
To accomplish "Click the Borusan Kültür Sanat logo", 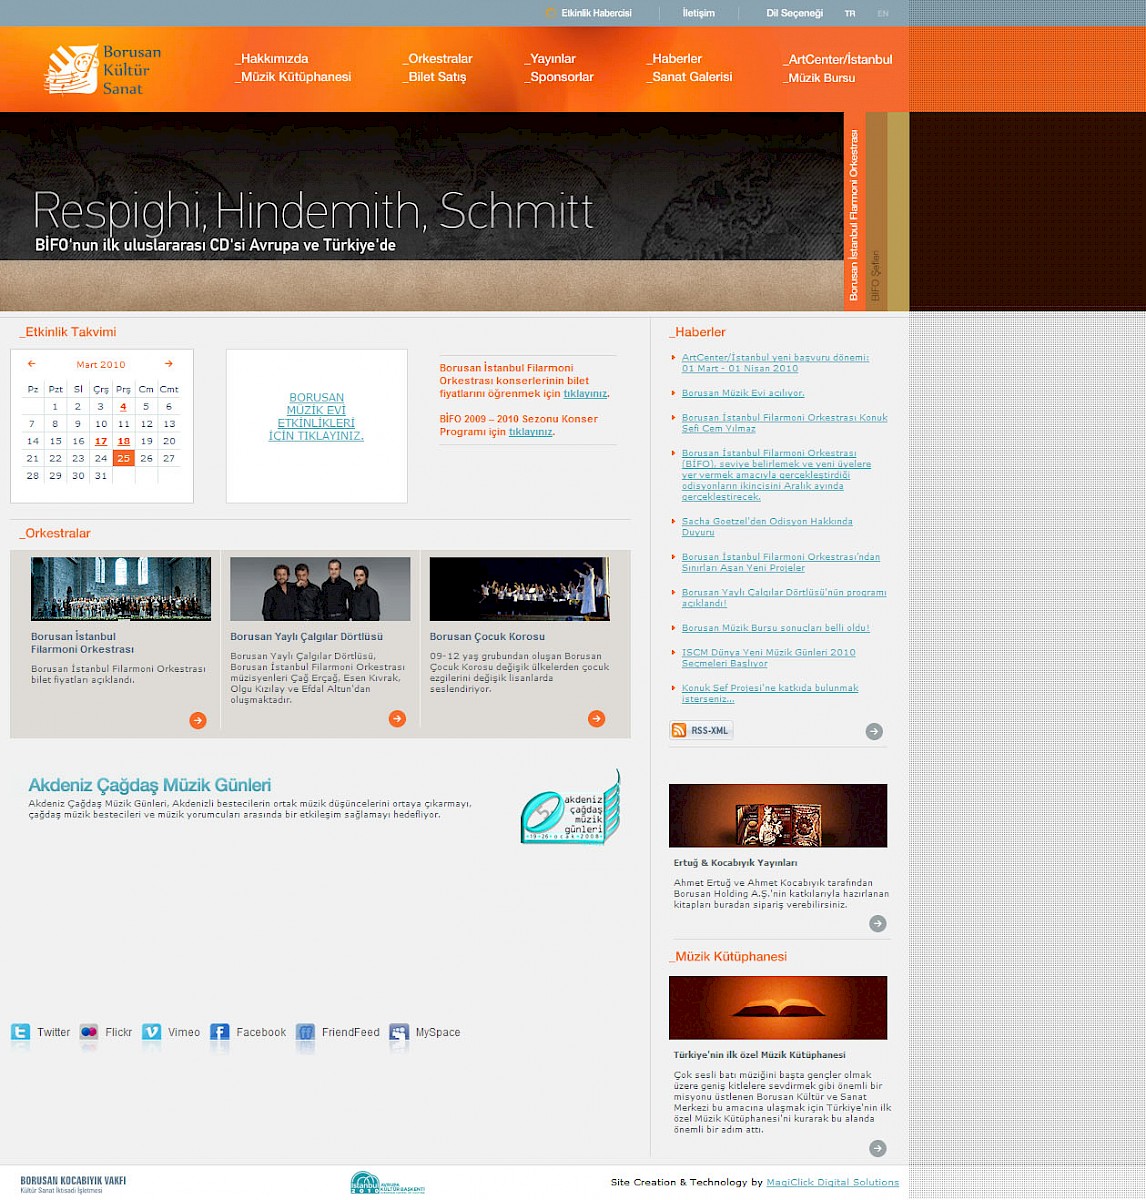I will 104,70.
